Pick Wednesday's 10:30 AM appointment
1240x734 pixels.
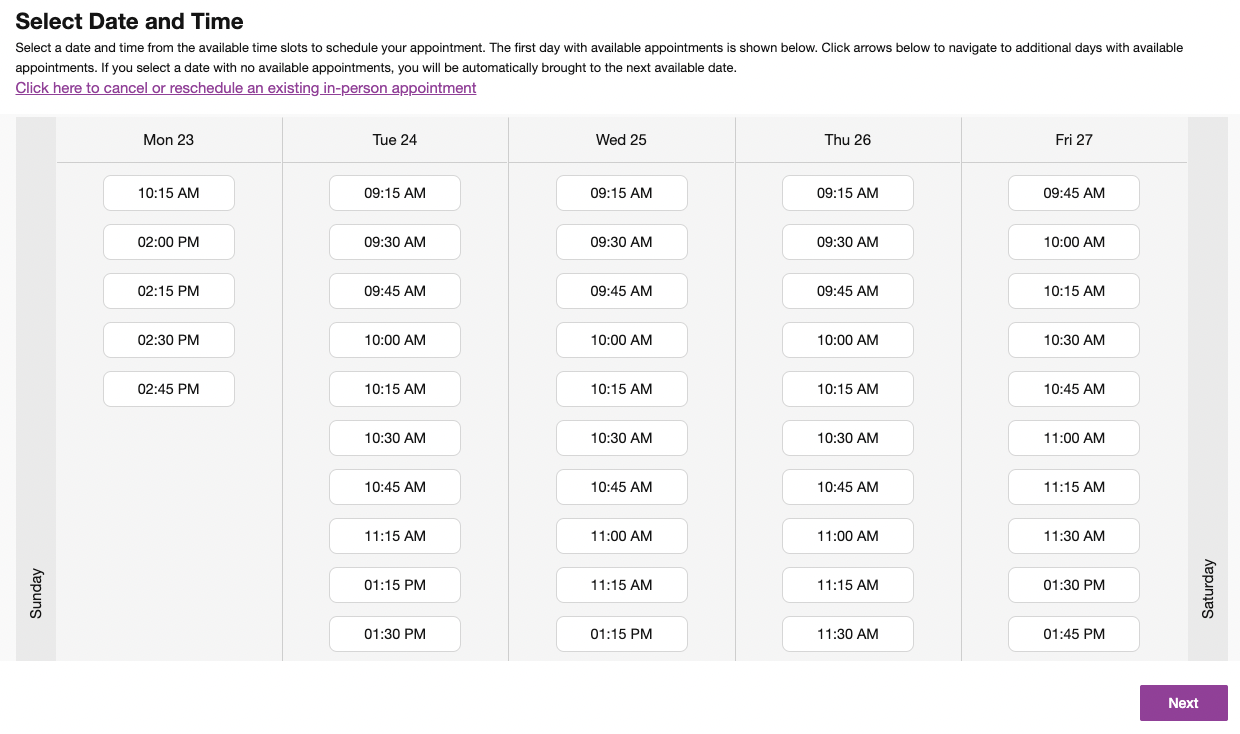622,438
